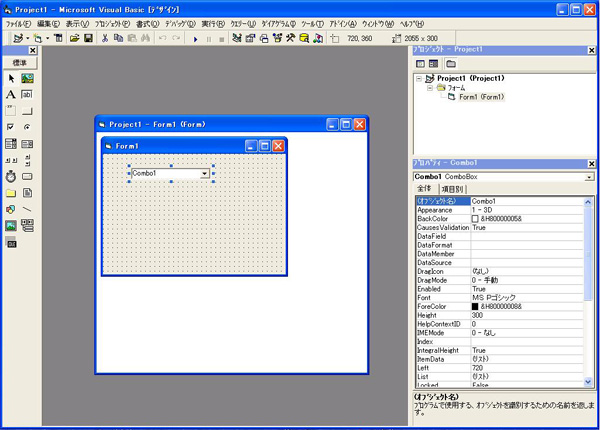This screenshot has width=600, height=430.
Task: Click View Object in Project panel
Action: coord(434,64)
